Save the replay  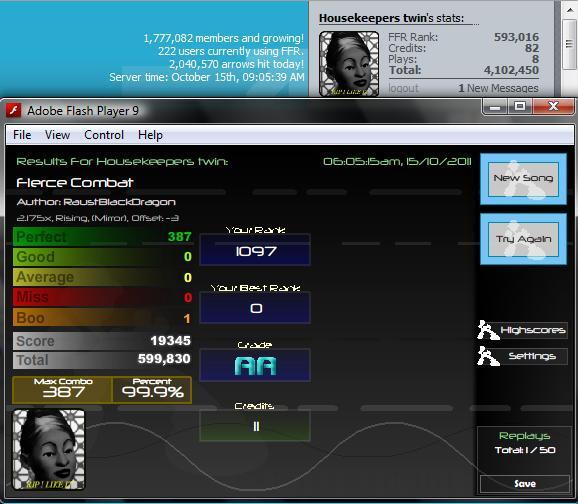point(525,483)
